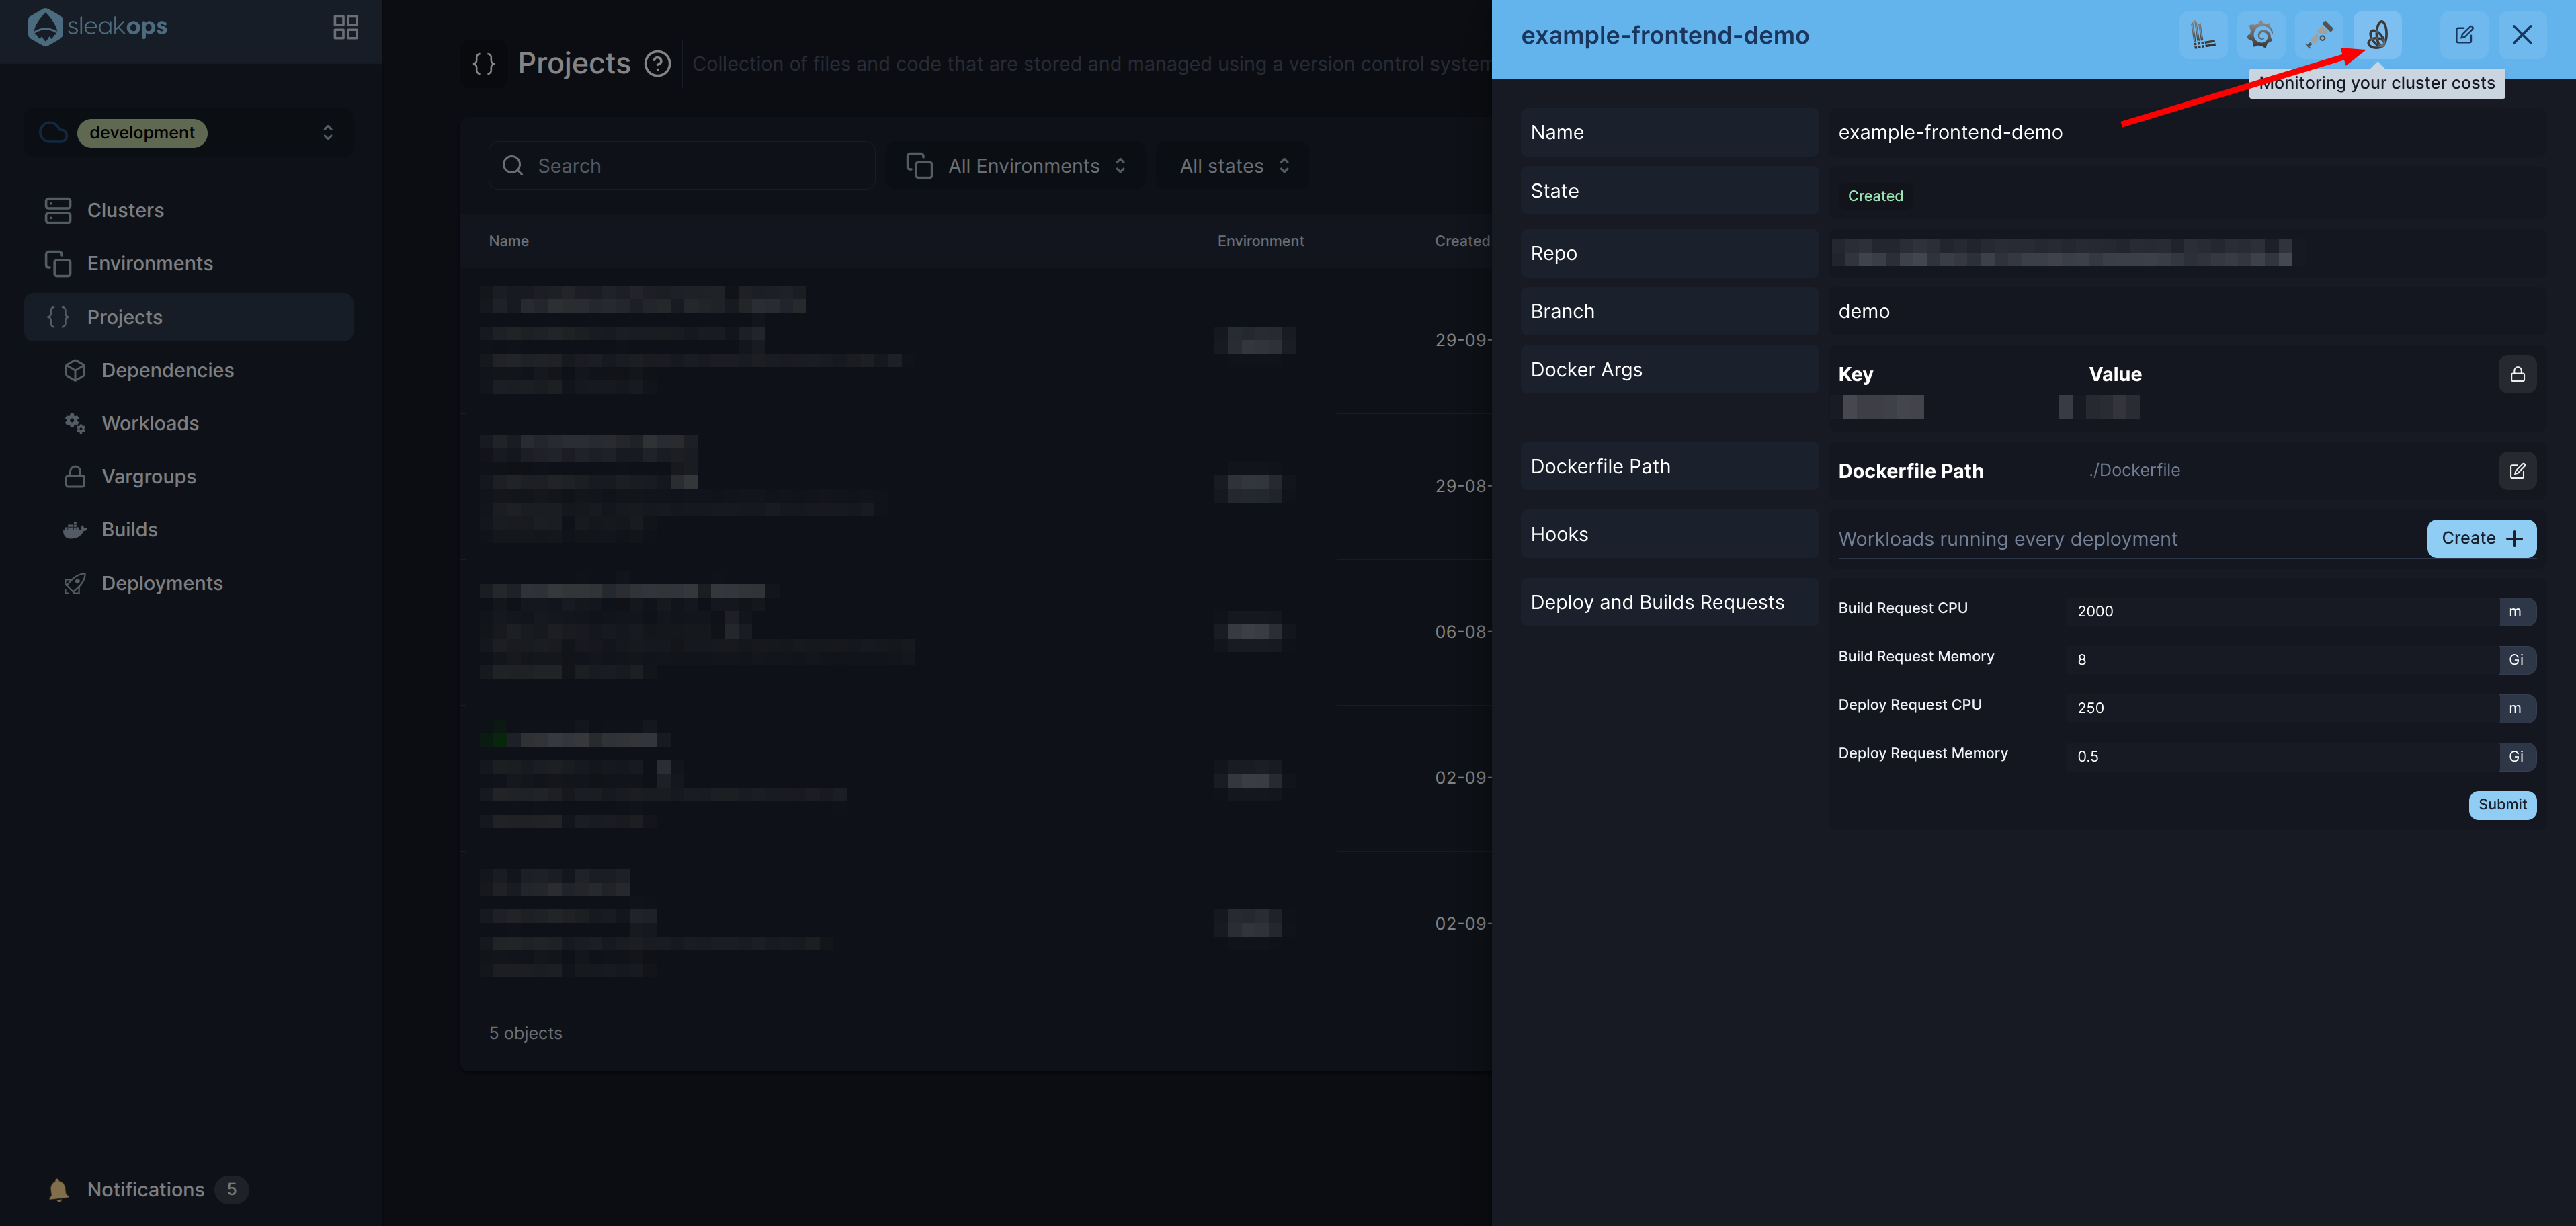Click the Projects help question mark

[657, 64]
